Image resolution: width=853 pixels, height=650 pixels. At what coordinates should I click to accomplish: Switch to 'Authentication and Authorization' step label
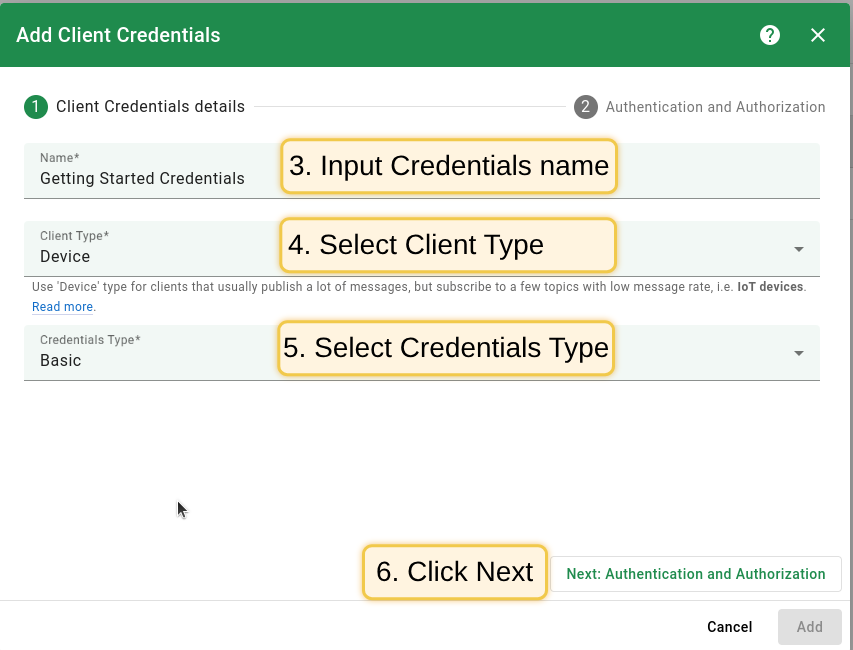715,107
